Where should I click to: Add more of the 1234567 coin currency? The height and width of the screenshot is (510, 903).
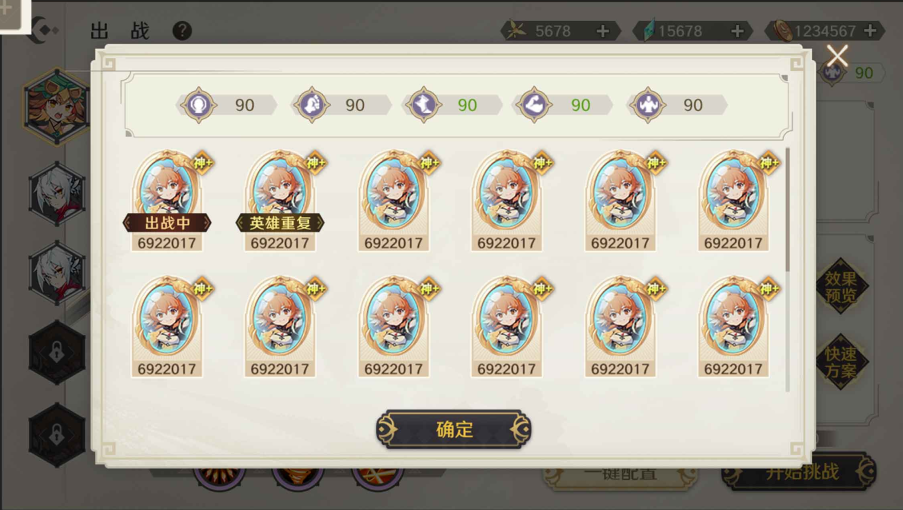(870, 31)
